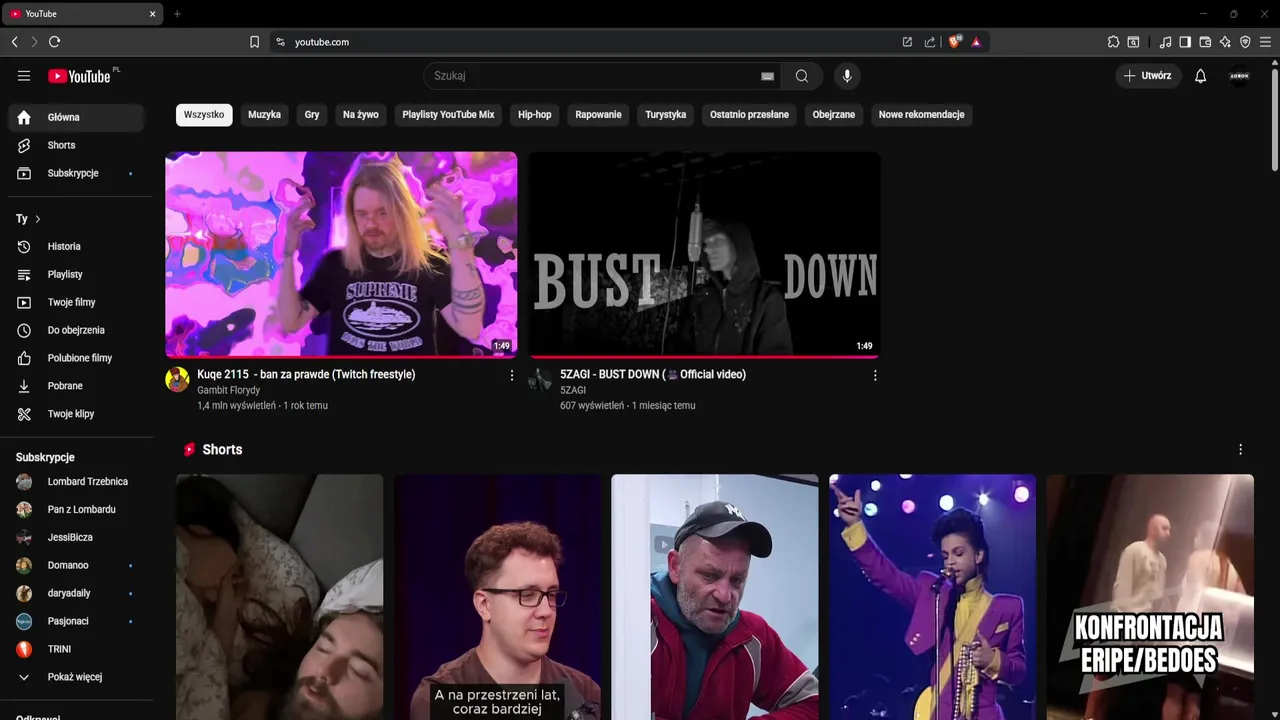Viewport: 1280px width, 720px height.
Task: Click the search magnifier button
Action: click(802, 76)
